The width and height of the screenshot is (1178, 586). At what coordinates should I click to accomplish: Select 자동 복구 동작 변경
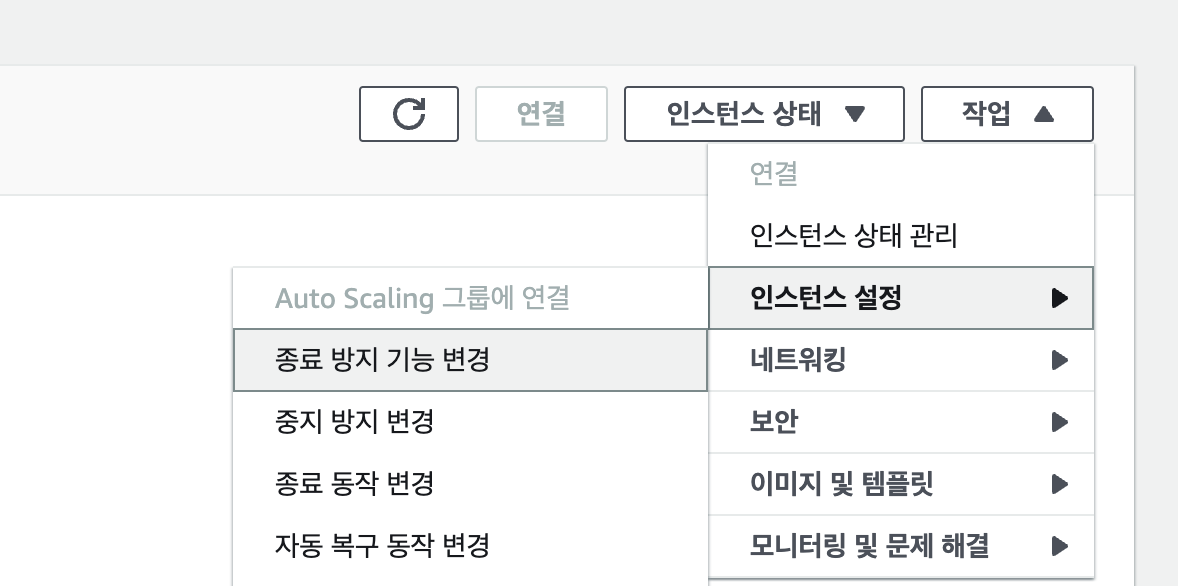(x=470, y=545)
